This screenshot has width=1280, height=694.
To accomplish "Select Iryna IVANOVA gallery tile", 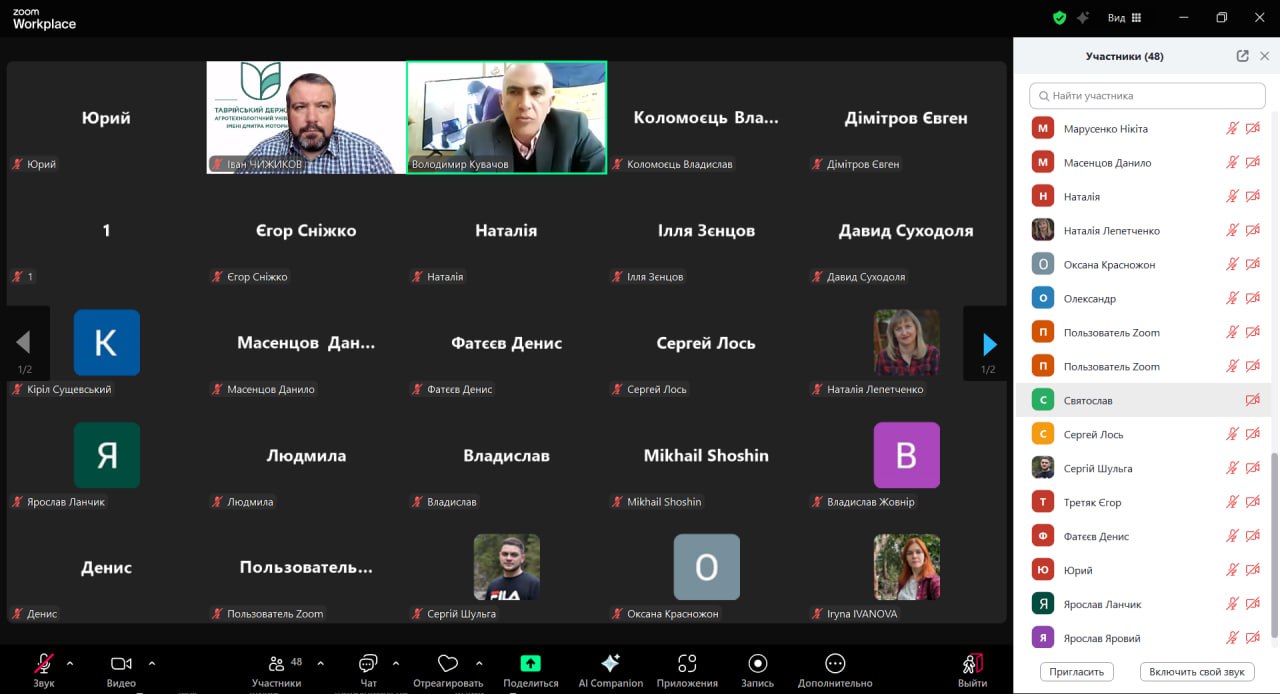I will click(906, 568).
